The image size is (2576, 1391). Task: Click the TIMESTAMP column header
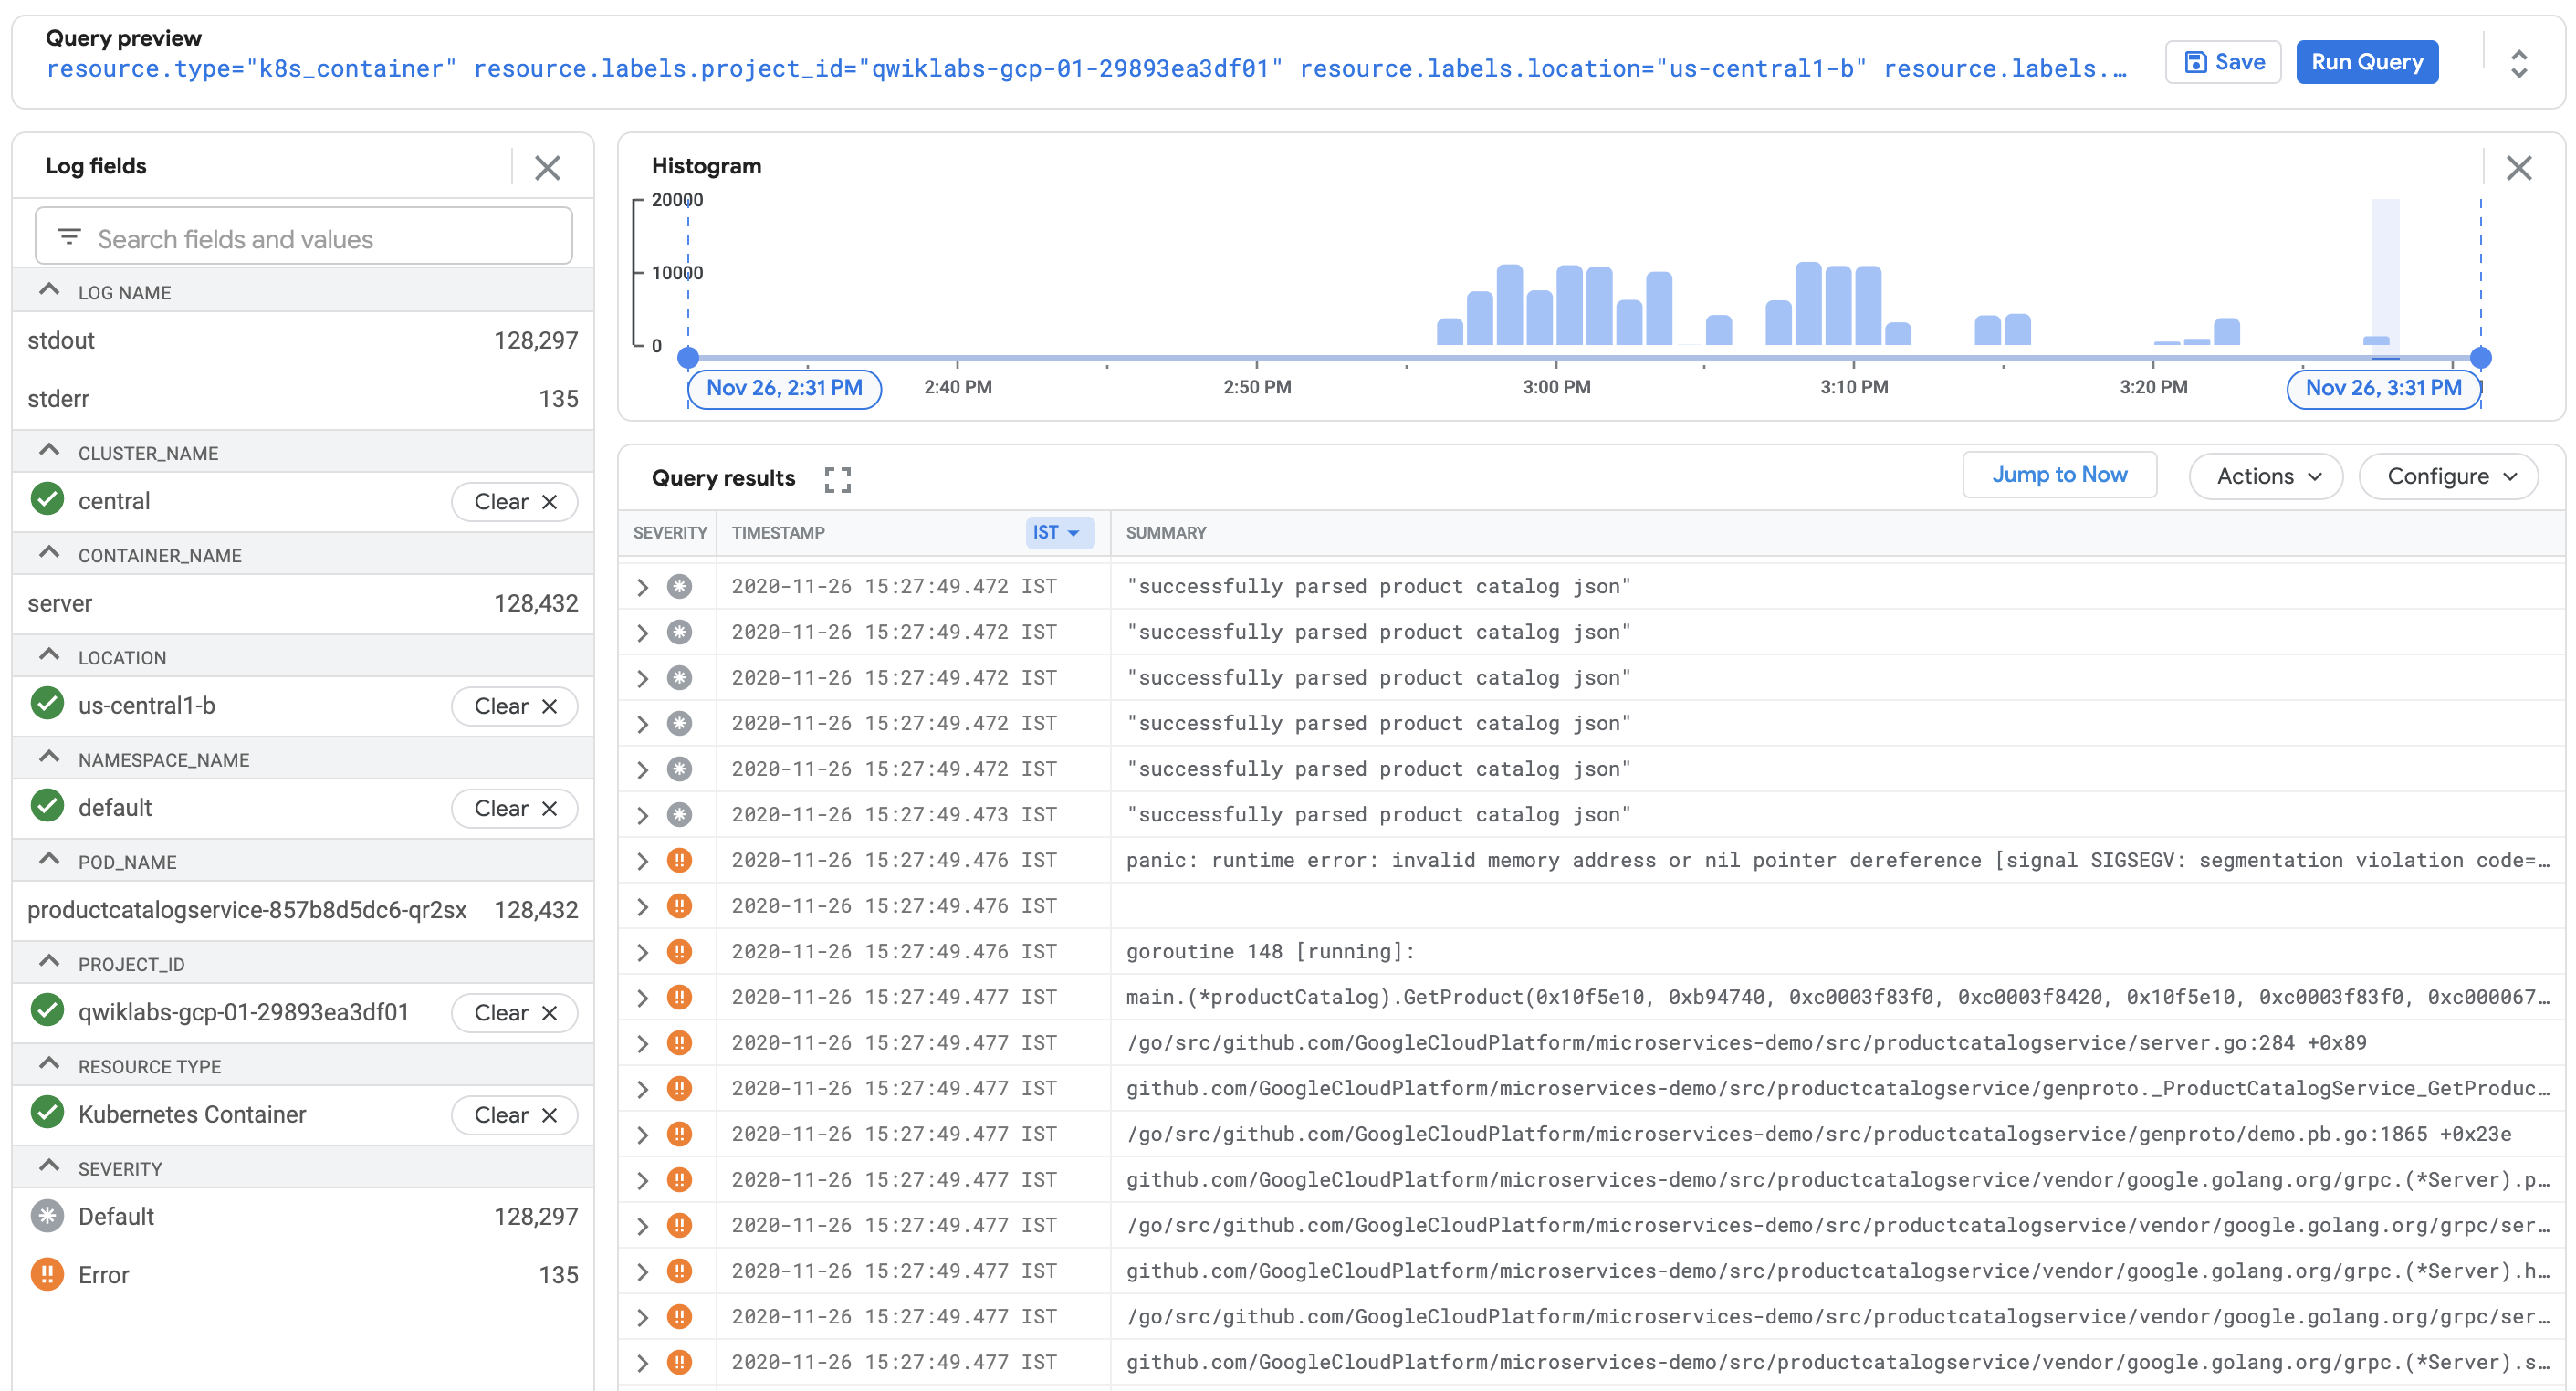(x=777, y=533)
